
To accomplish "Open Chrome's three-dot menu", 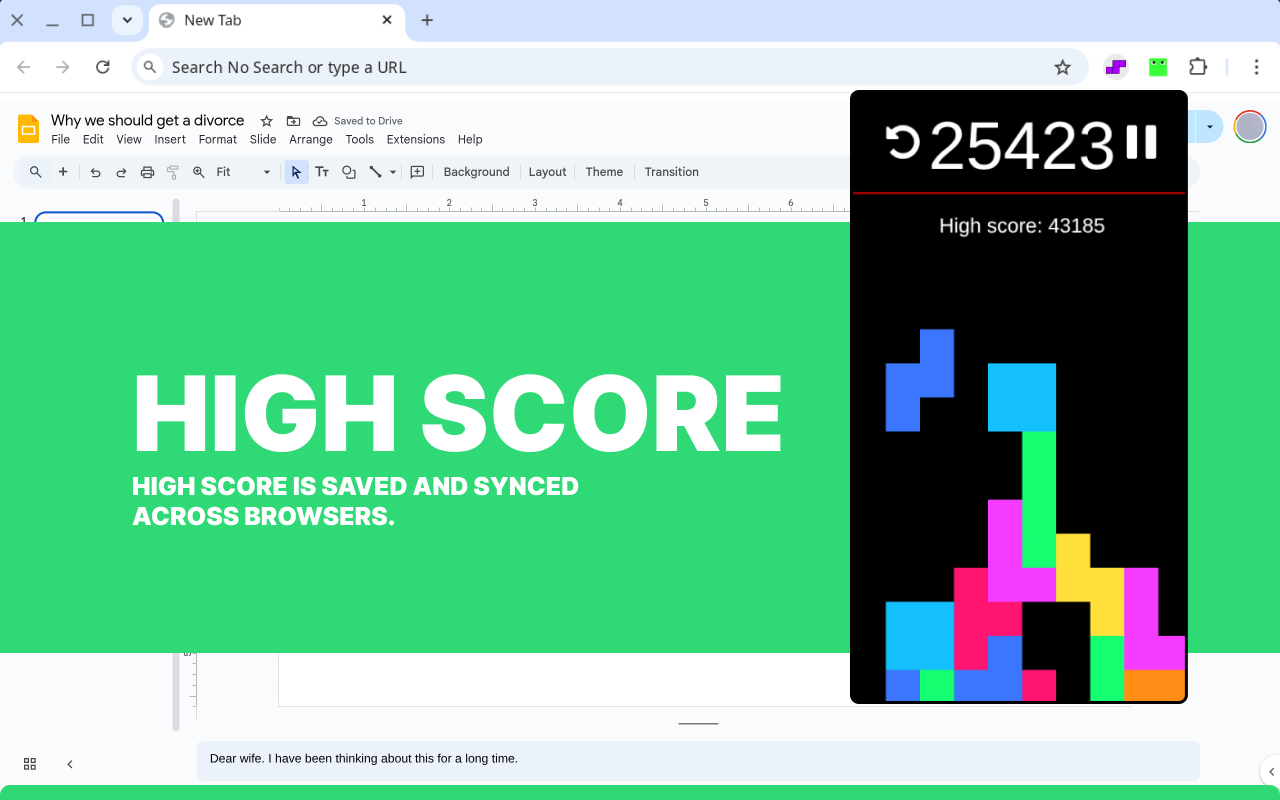I will [x=1256, y=67].
